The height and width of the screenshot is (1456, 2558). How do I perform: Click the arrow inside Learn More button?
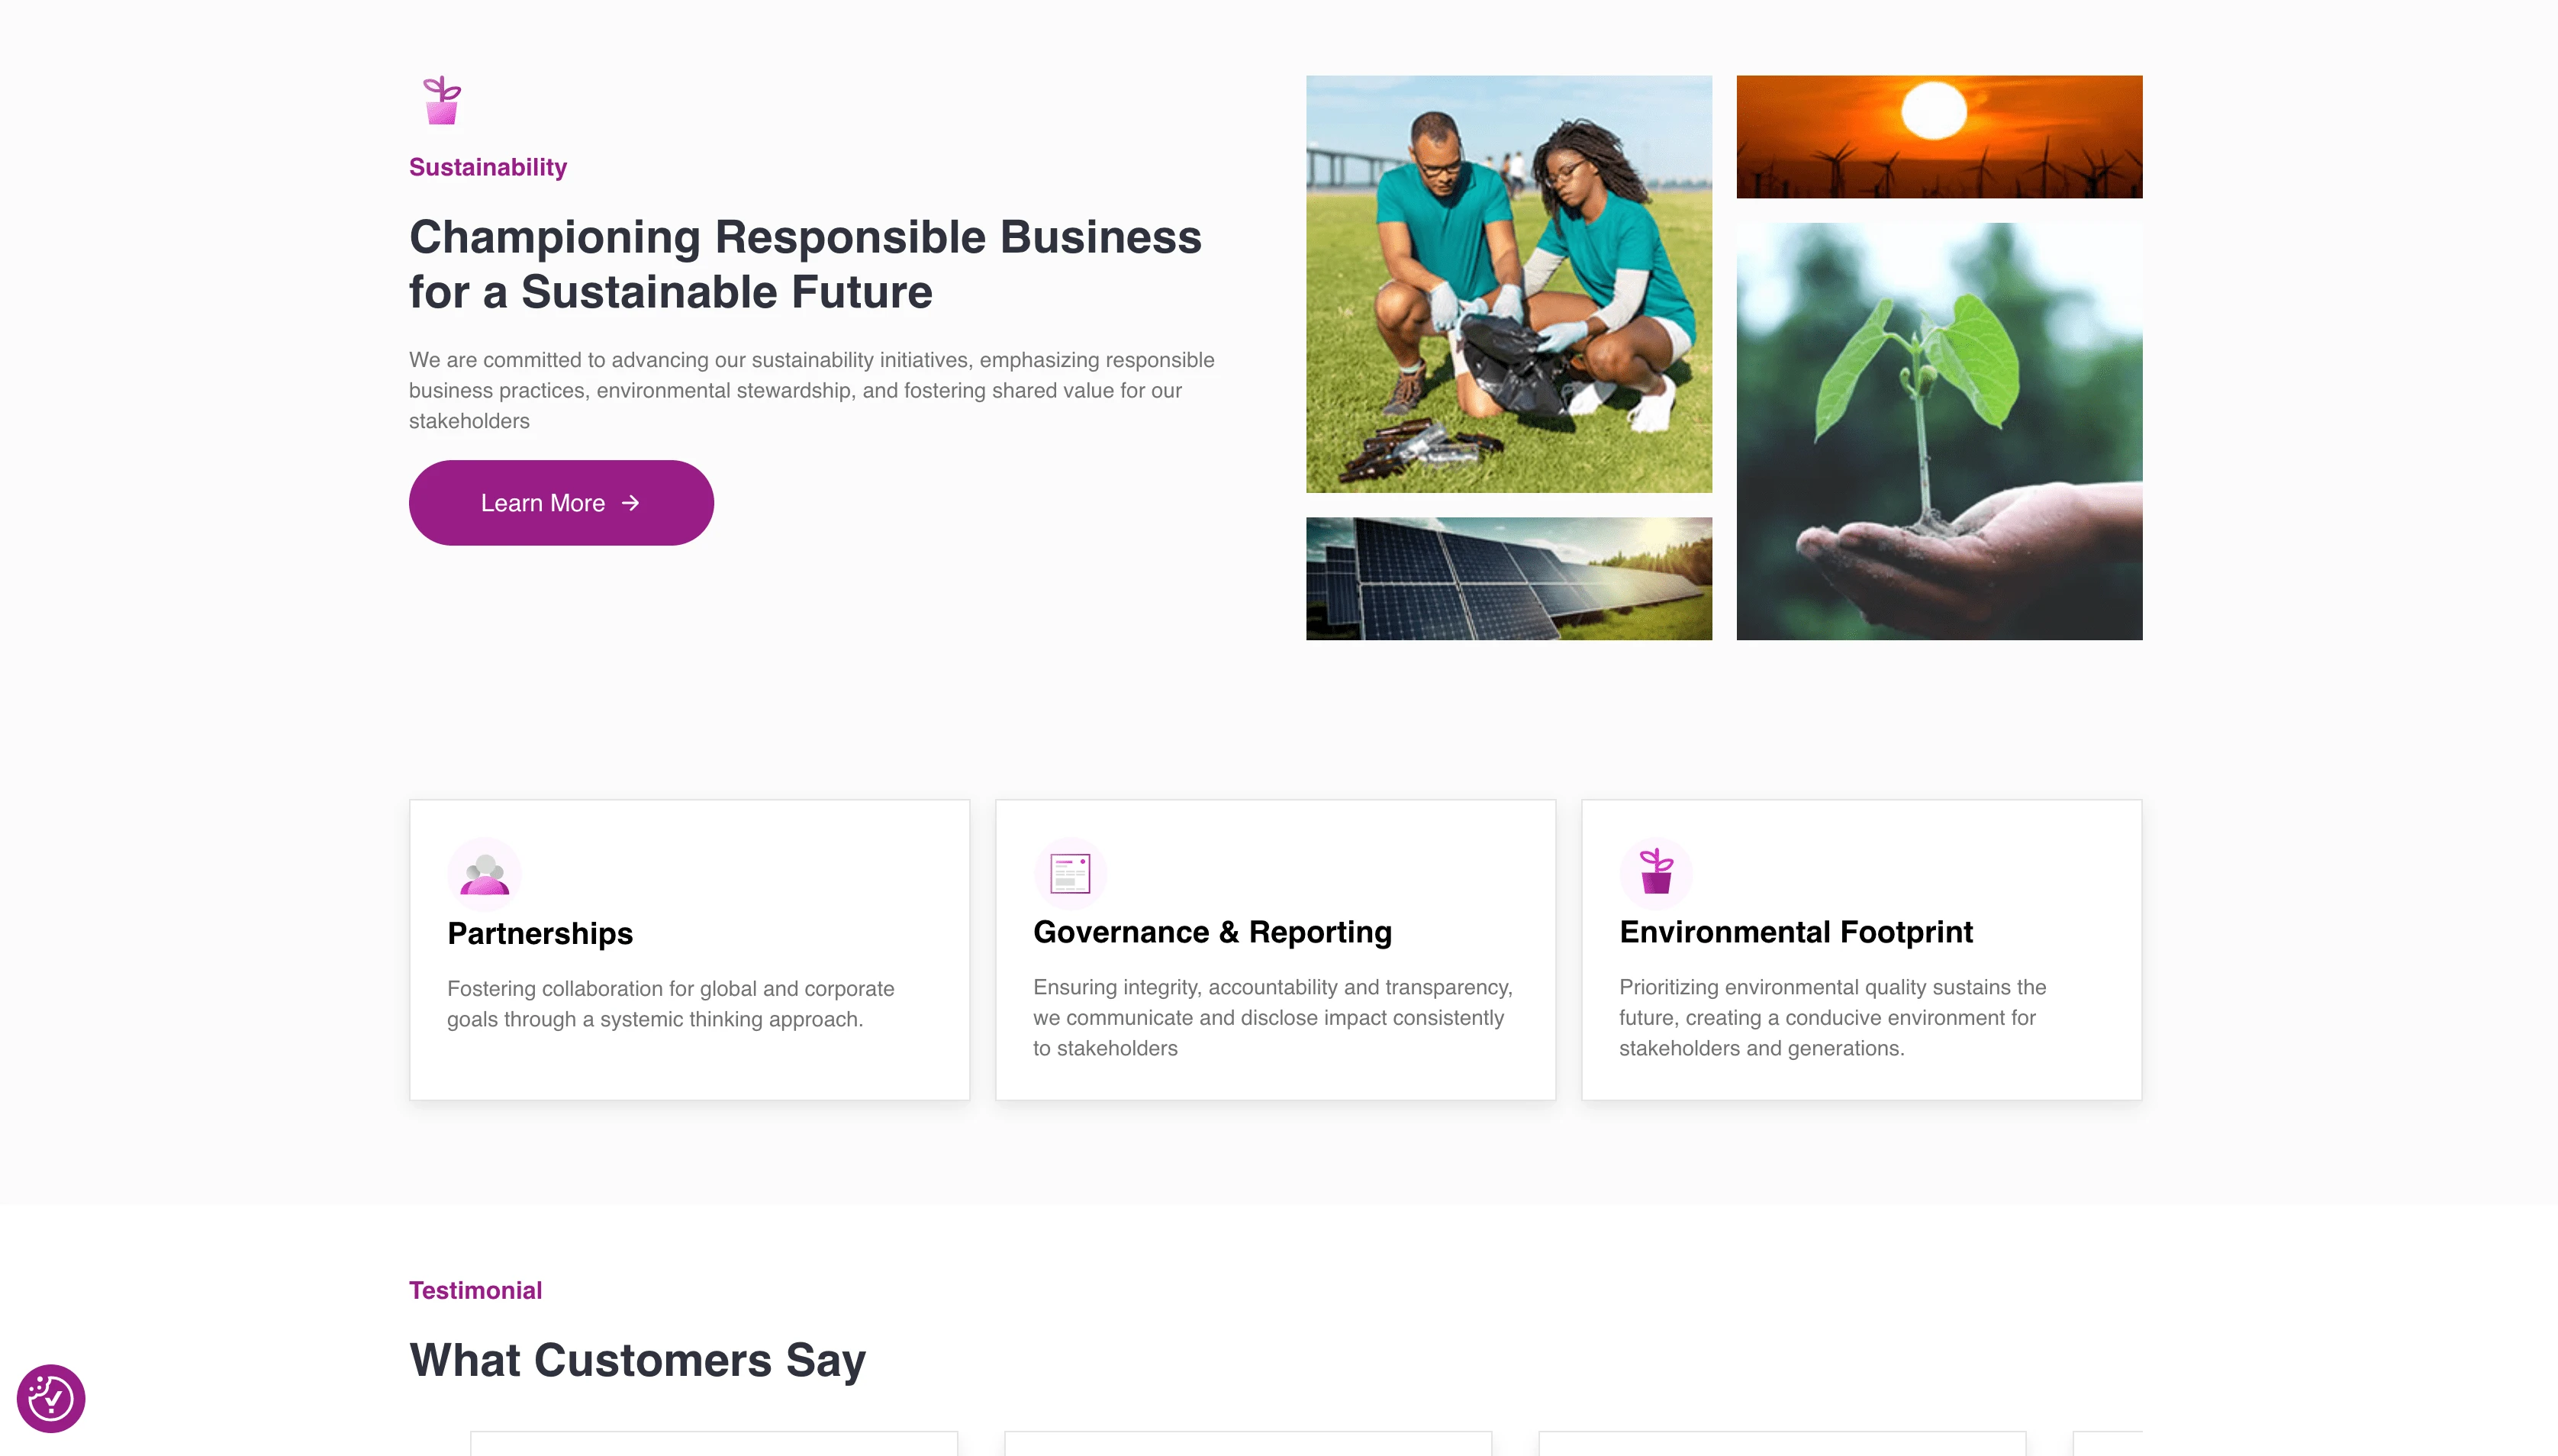(630, 503)
